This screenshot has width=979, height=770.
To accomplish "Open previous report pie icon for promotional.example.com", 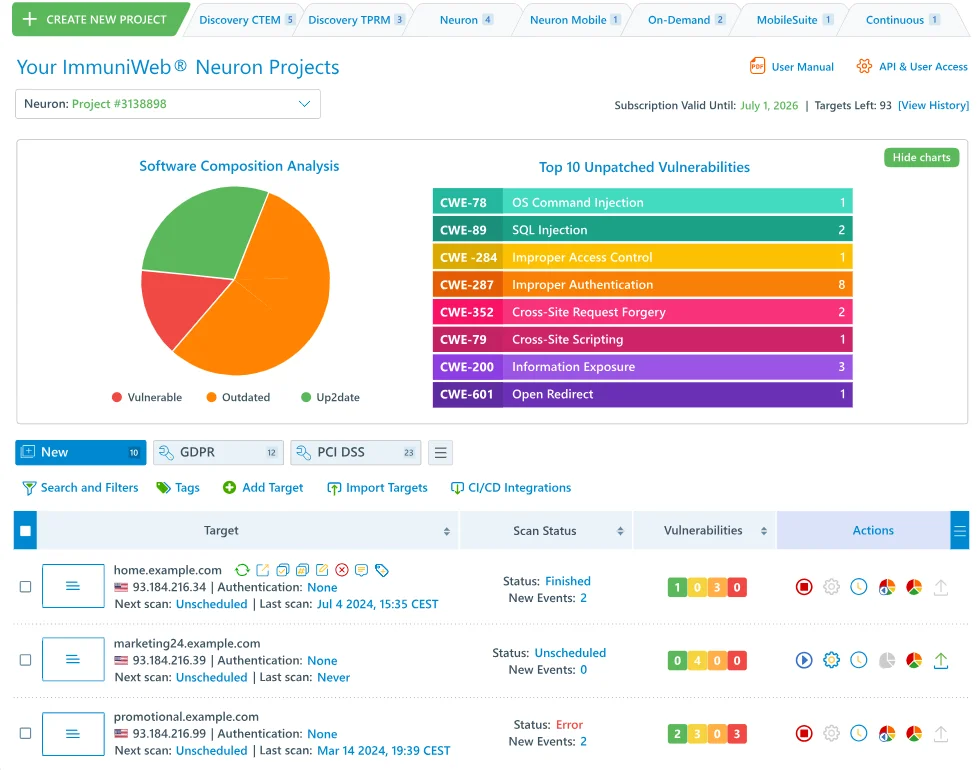I will 887,733.
